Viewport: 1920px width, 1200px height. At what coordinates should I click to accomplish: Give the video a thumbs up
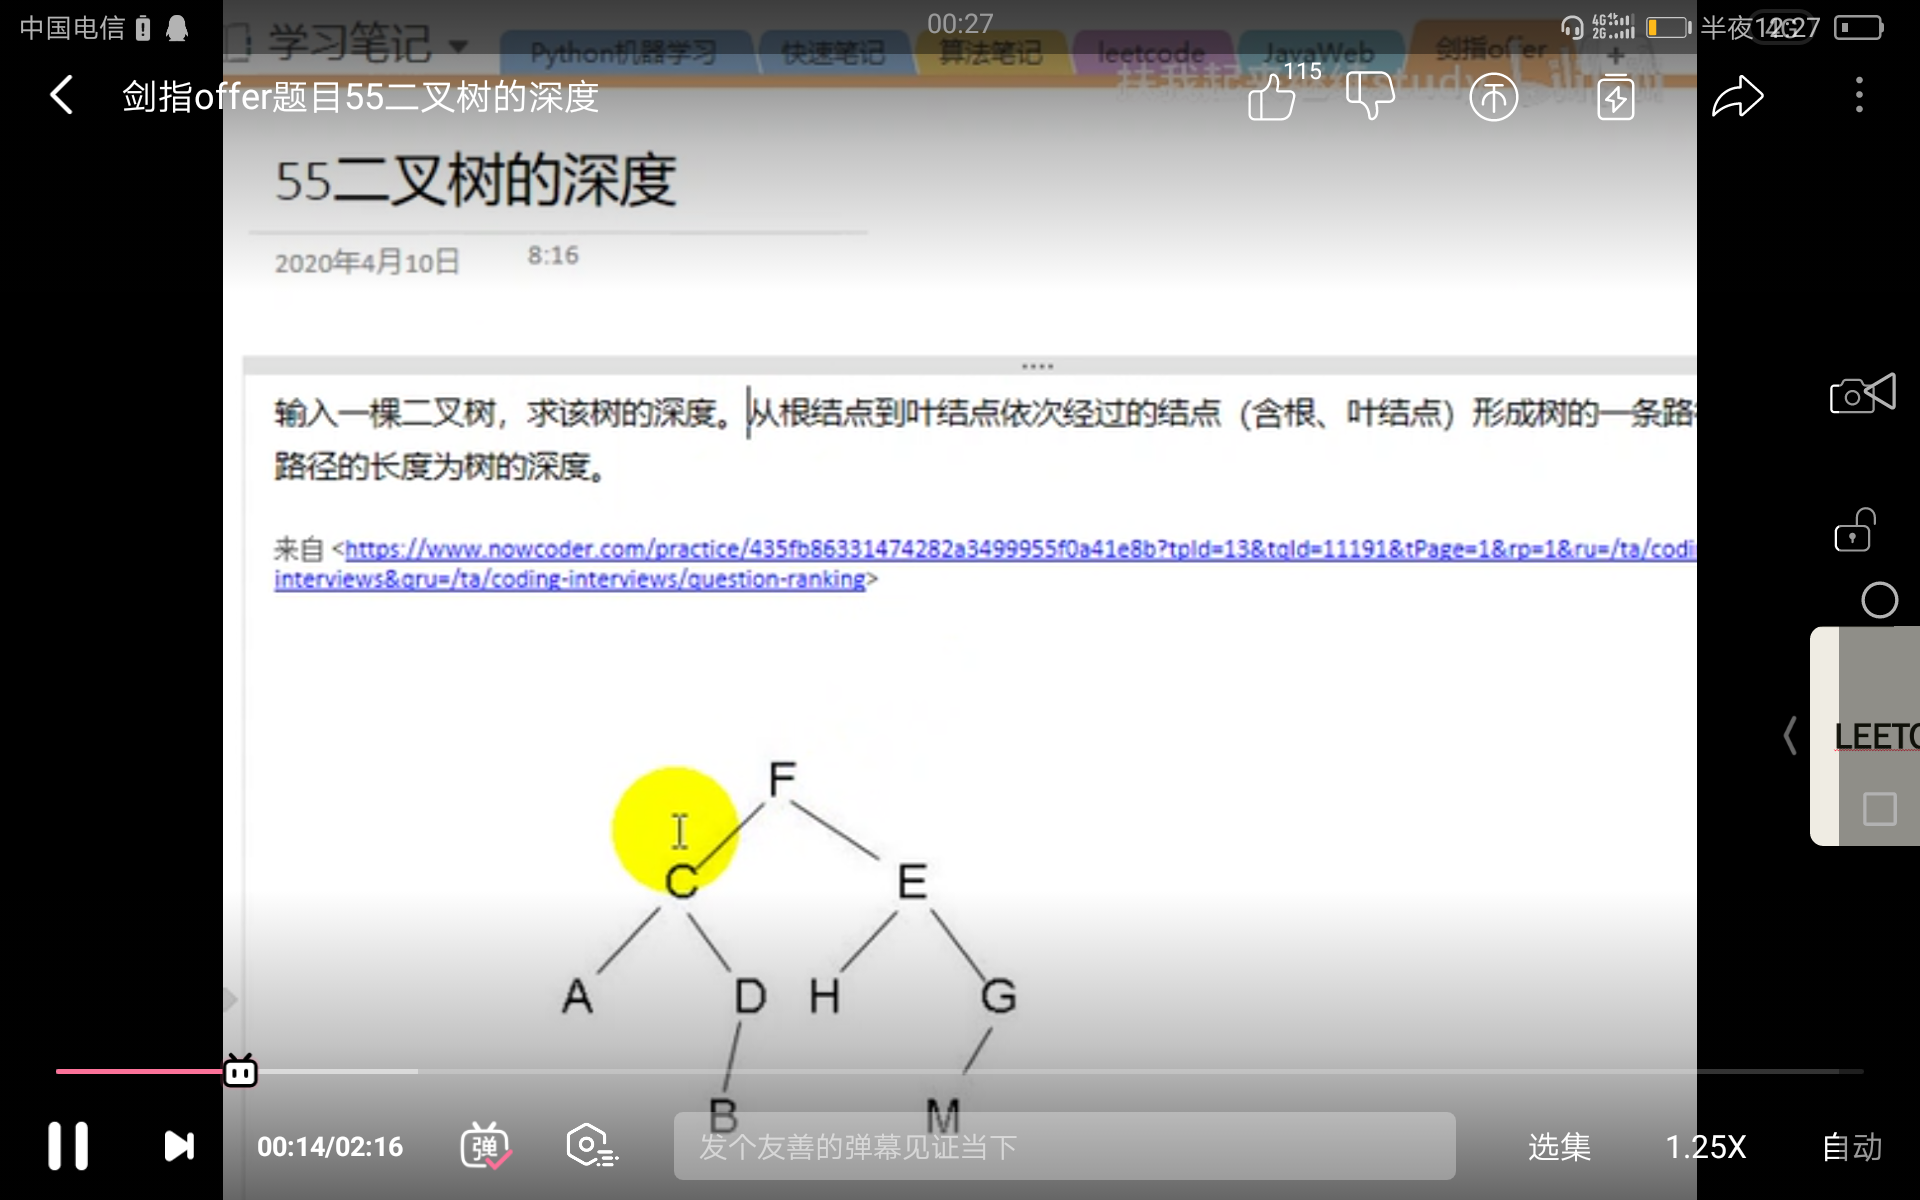(1270, 95)
